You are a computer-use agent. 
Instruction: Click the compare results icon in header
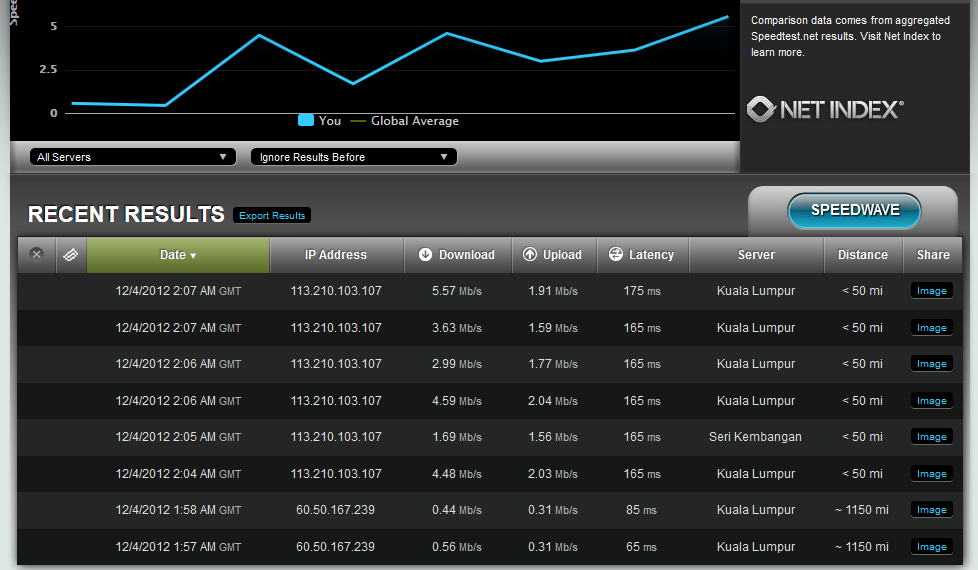(70, 255)
